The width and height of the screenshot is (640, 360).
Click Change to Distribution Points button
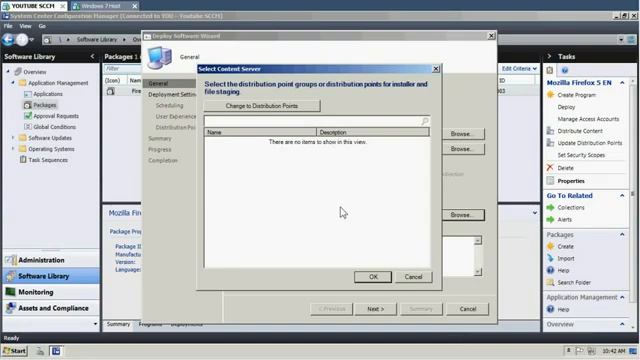pos(262,106)
